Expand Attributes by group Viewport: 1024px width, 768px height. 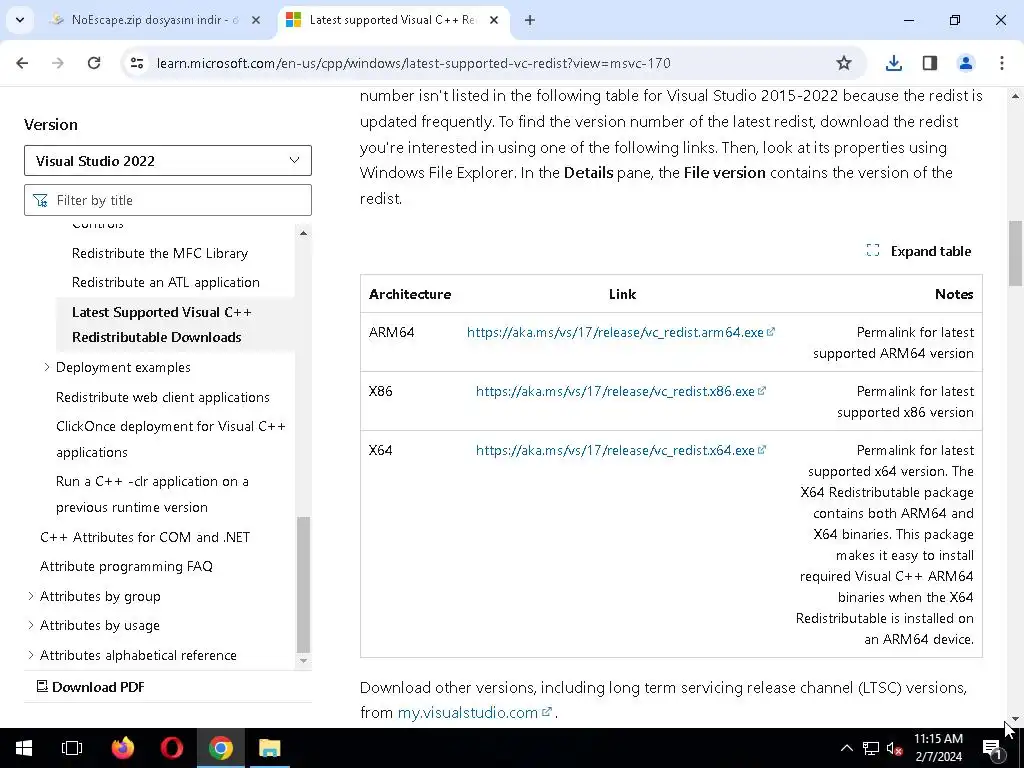[x=31, y=596]
